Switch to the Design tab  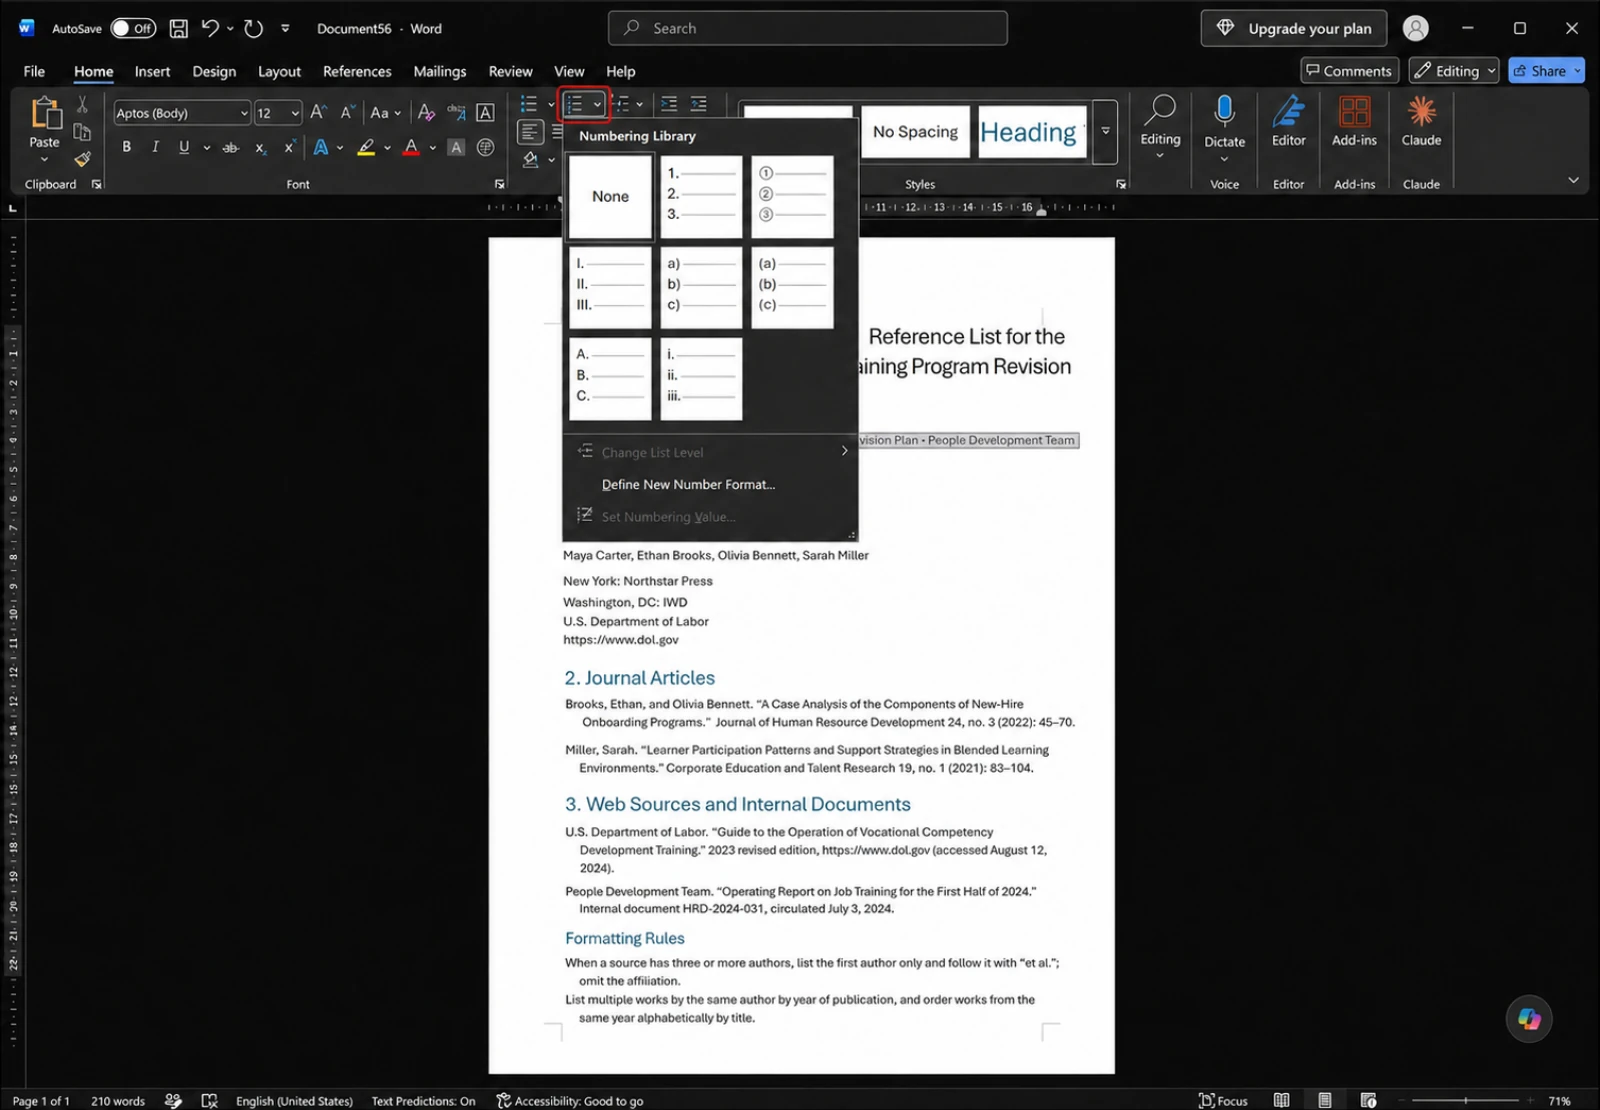[214, 71]
